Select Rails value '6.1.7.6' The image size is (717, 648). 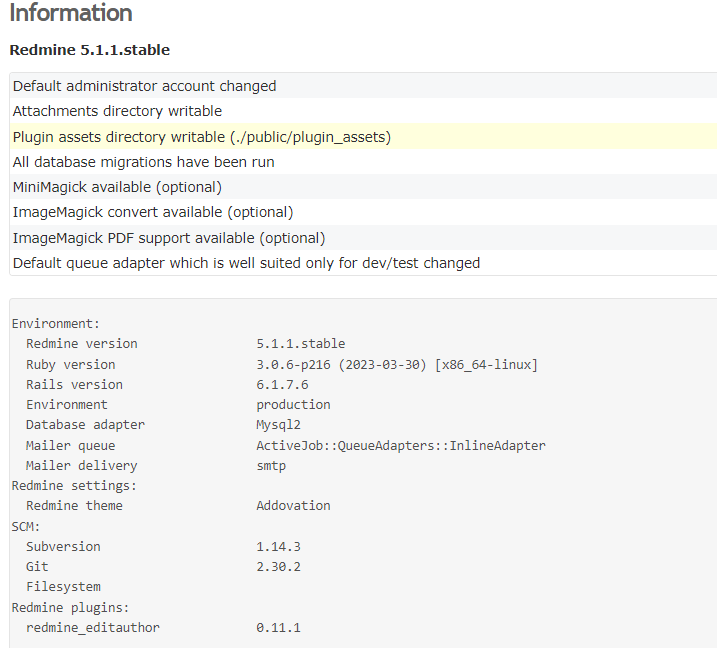(x=282, y=384)
